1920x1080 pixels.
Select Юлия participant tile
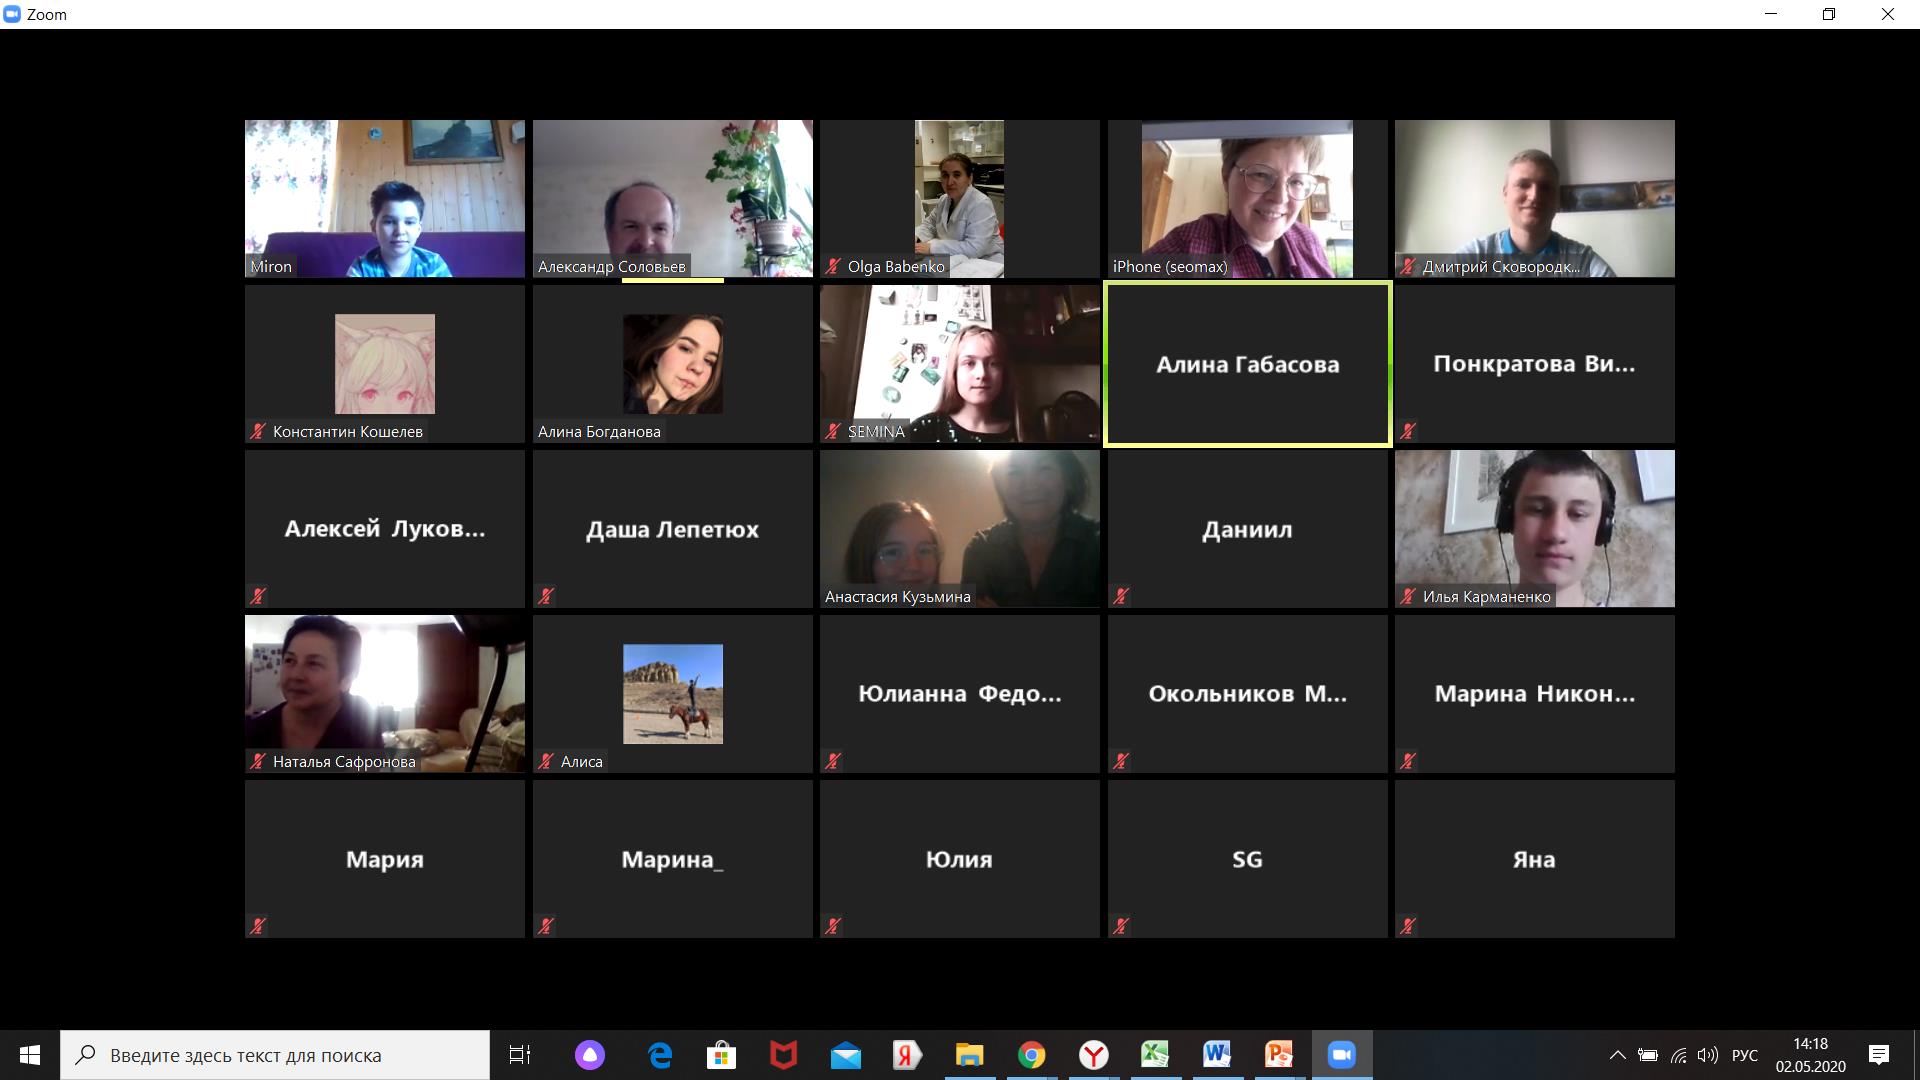pos(960,859)
